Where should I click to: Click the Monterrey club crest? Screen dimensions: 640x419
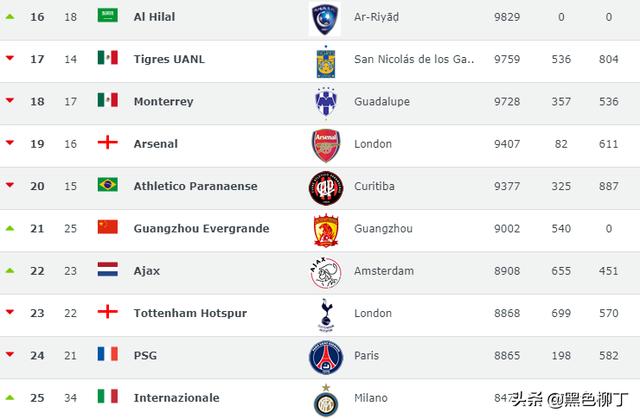click(x=325, y=103)
